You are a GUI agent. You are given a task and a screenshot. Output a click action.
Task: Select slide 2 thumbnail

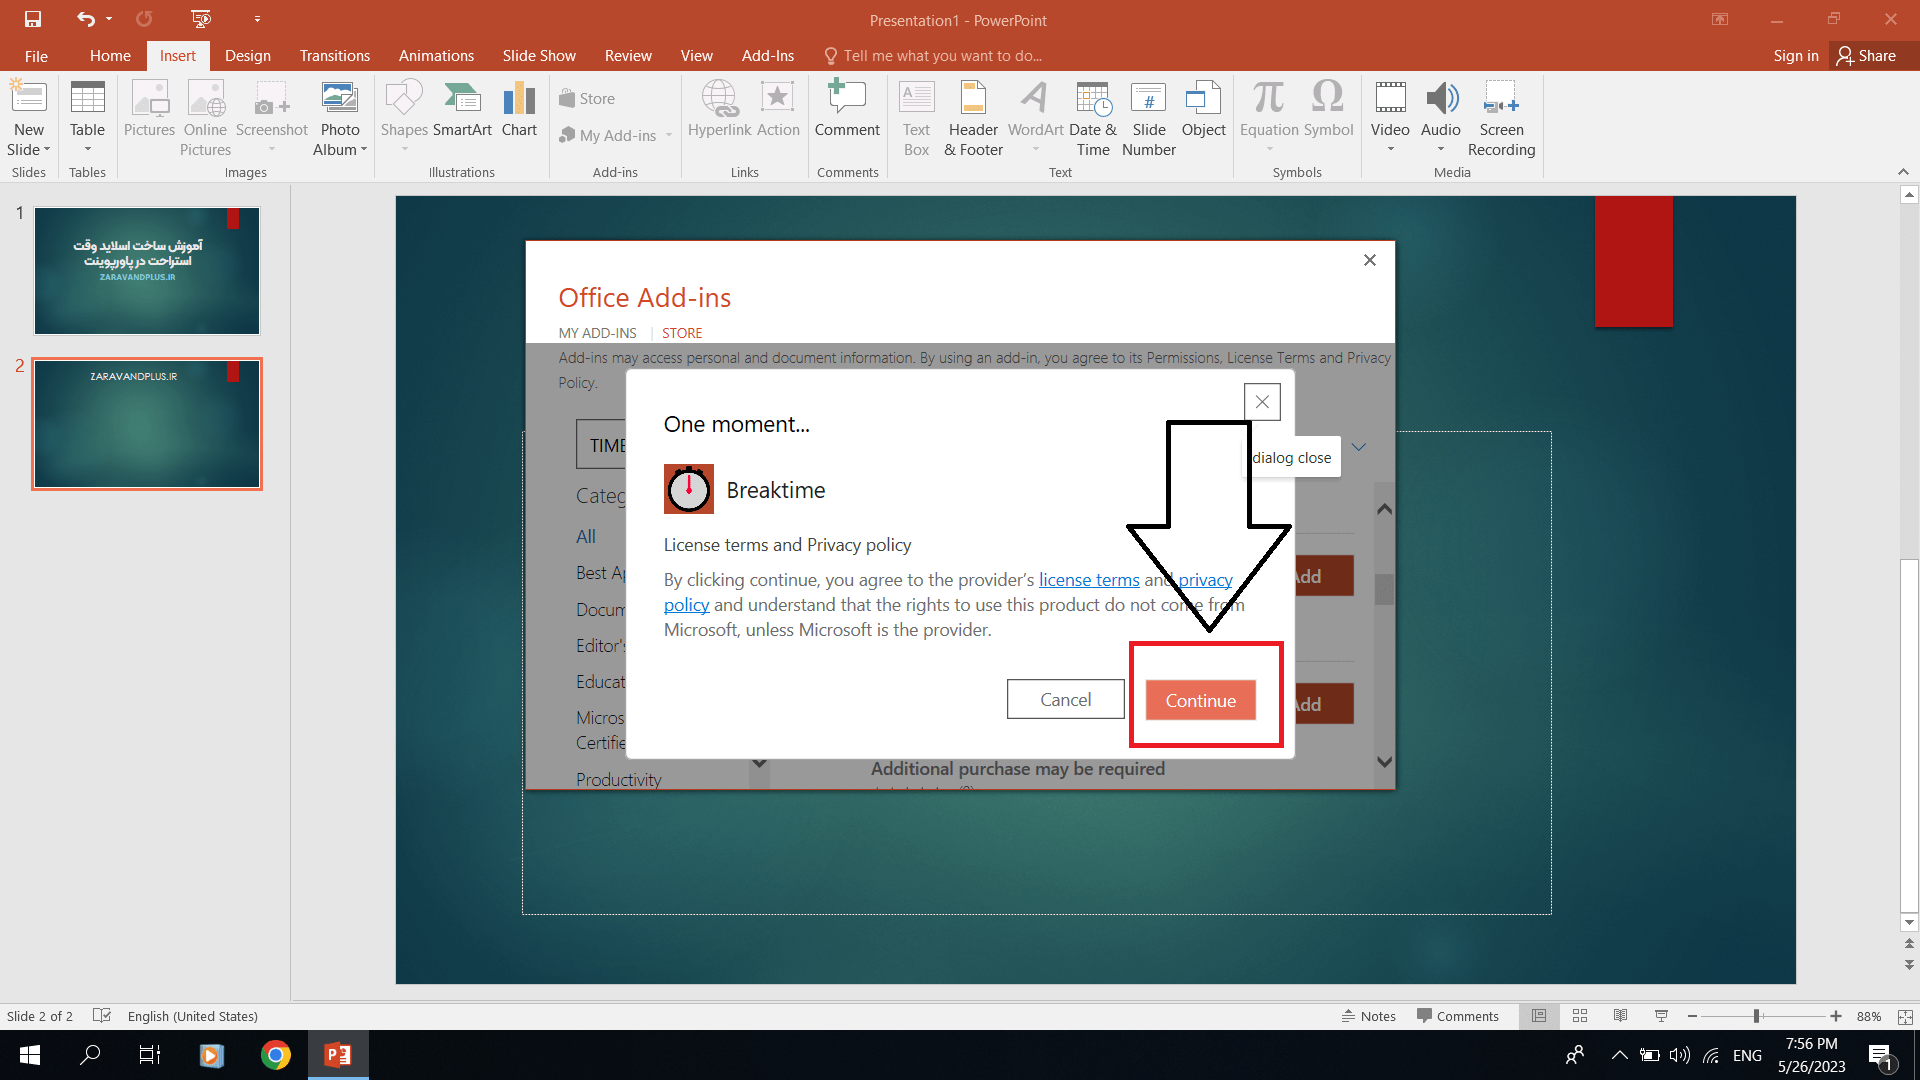(x=147, y=423)
